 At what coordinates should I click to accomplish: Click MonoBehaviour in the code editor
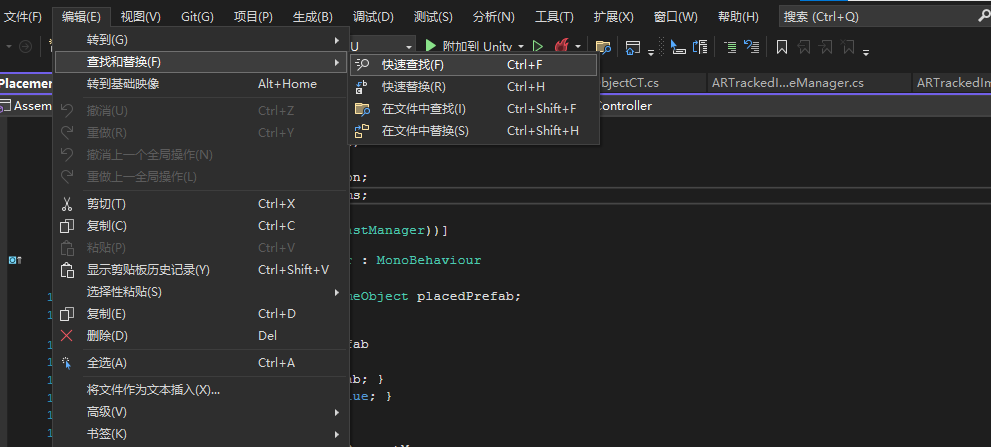[x=429, y=260]
